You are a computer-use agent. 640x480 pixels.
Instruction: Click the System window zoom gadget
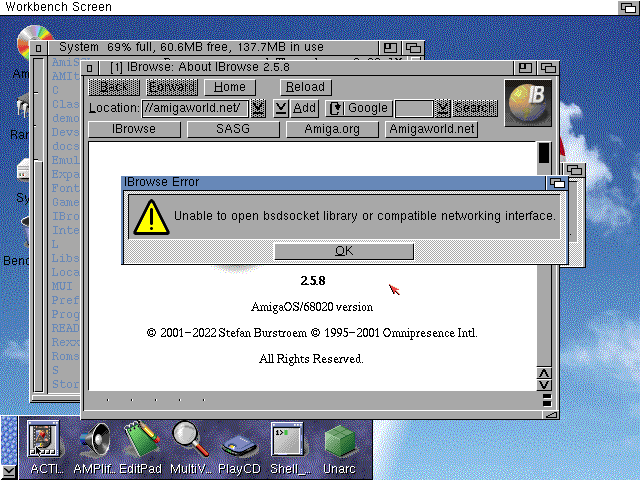390,48
